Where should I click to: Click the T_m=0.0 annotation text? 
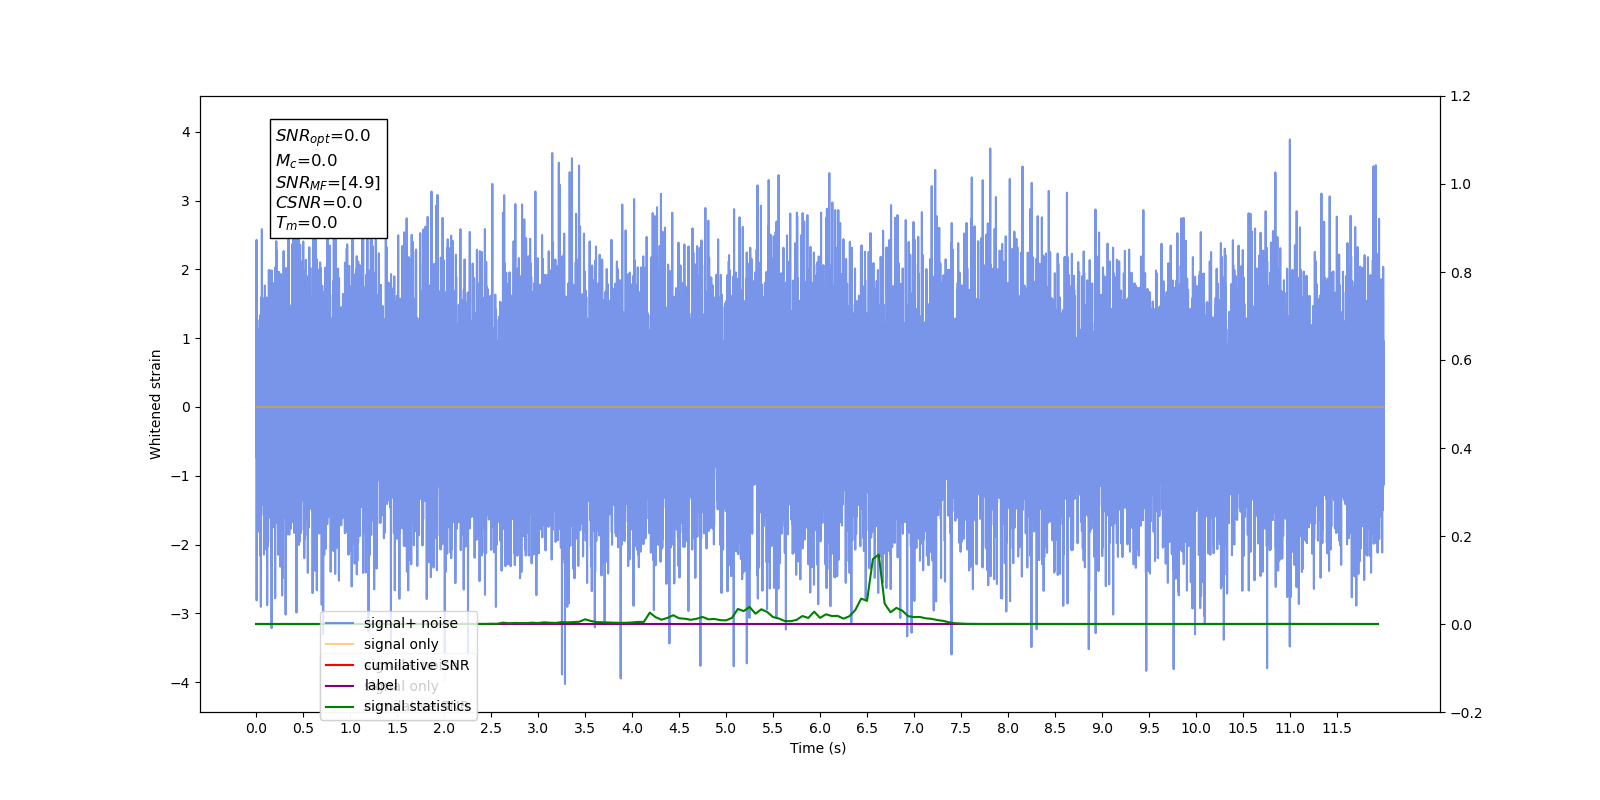click(x=307, y=223)
